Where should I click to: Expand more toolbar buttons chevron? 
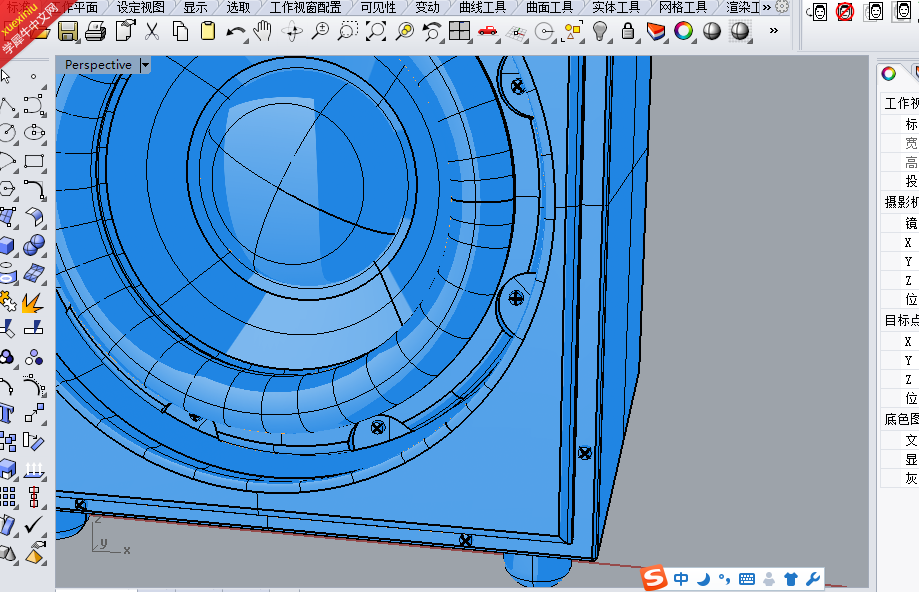[x=774, y=30]
